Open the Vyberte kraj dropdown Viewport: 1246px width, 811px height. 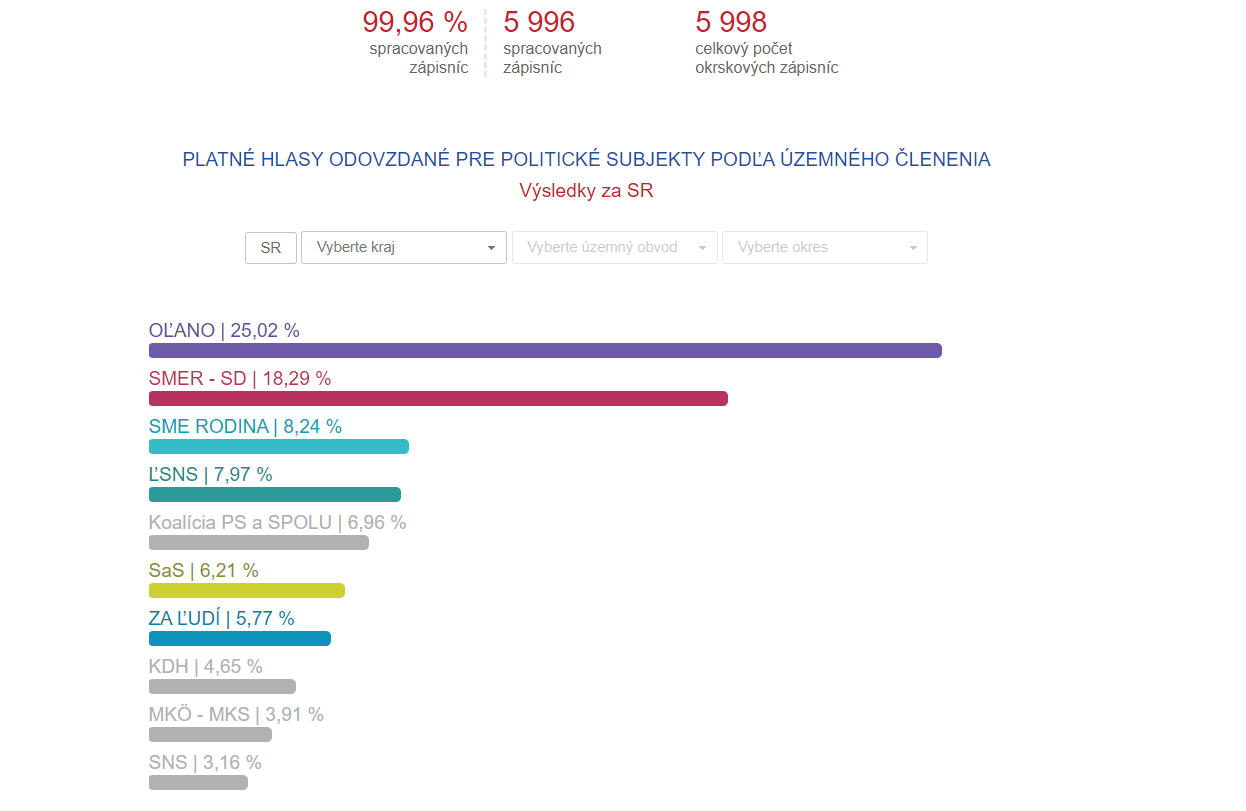(404, 247)
